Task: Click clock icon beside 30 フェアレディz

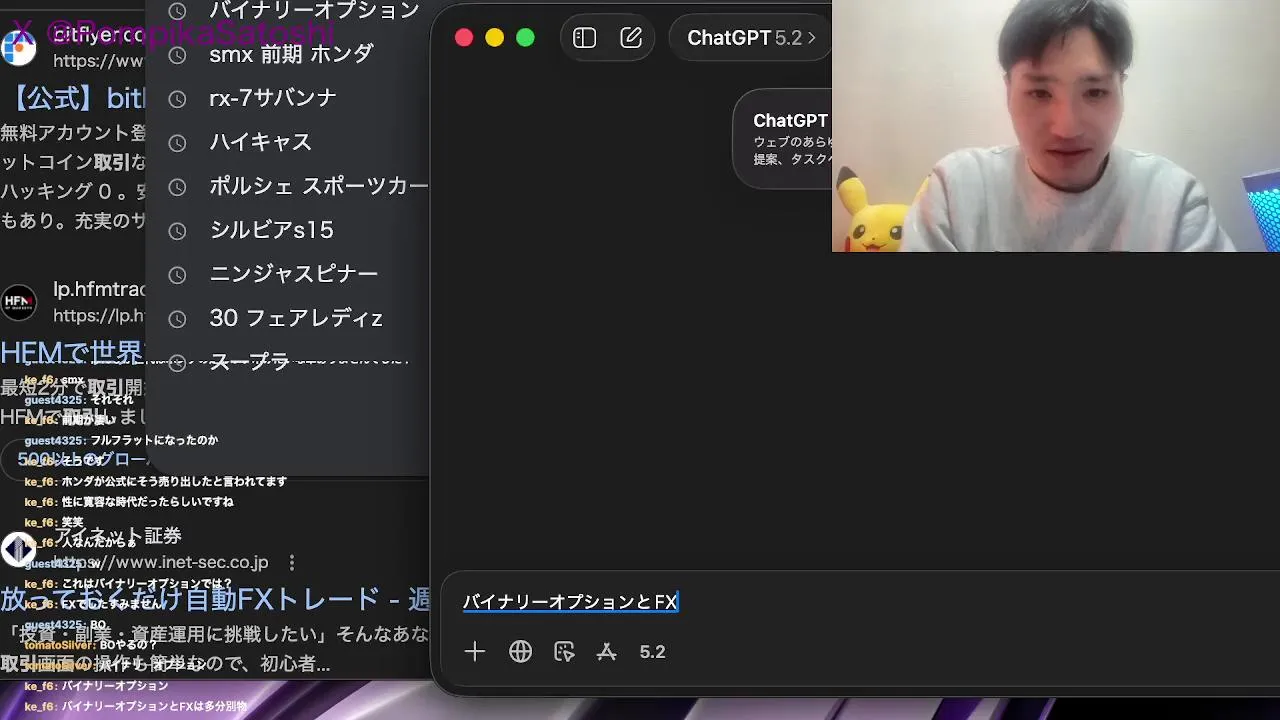Action: point(177,319)
